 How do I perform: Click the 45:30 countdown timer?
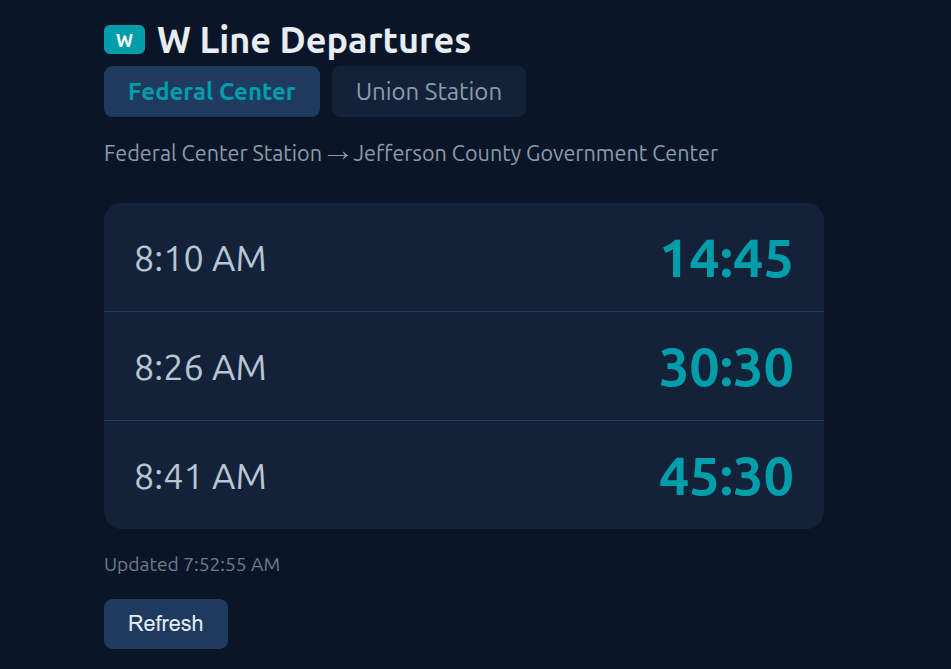click(727, 475)
